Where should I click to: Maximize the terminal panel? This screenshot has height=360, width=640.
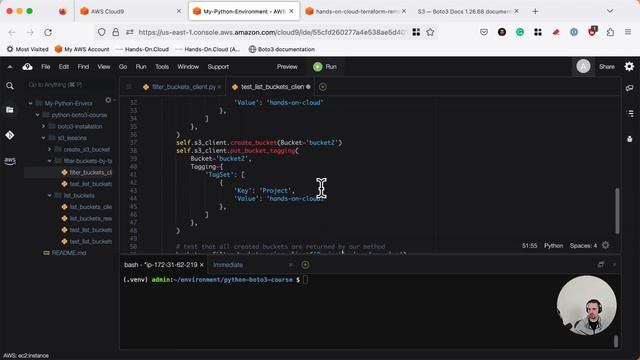(x=601, y=265)
